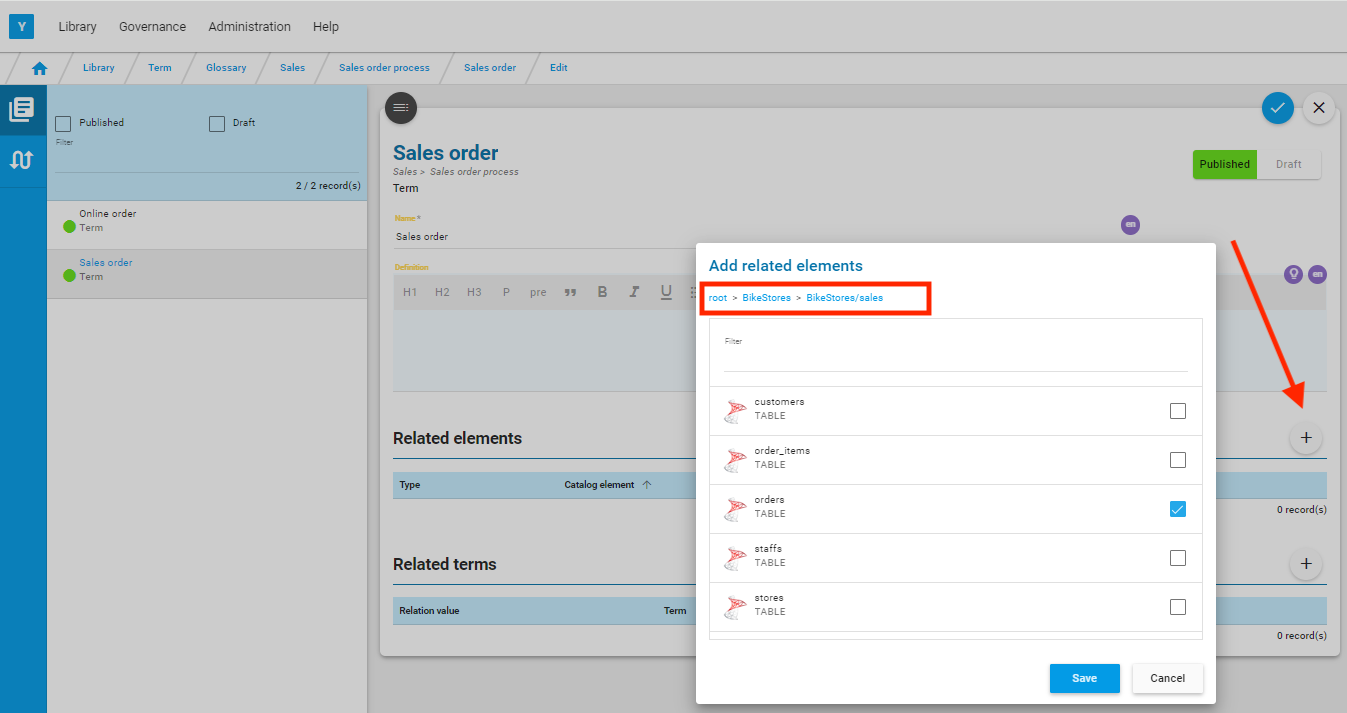Open the Library sidebar icon
Viewport: 1347px width, 713px height.
[x=22, y=109]
